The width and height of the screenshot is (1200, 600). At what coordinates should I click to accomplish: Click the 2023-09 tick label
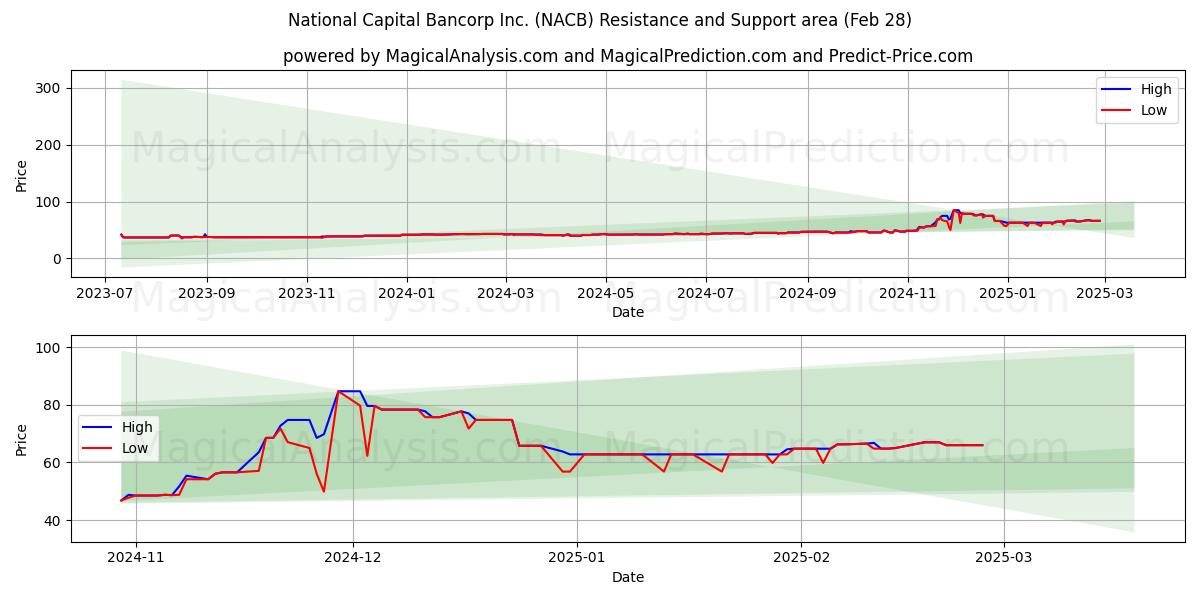point(207,293)
